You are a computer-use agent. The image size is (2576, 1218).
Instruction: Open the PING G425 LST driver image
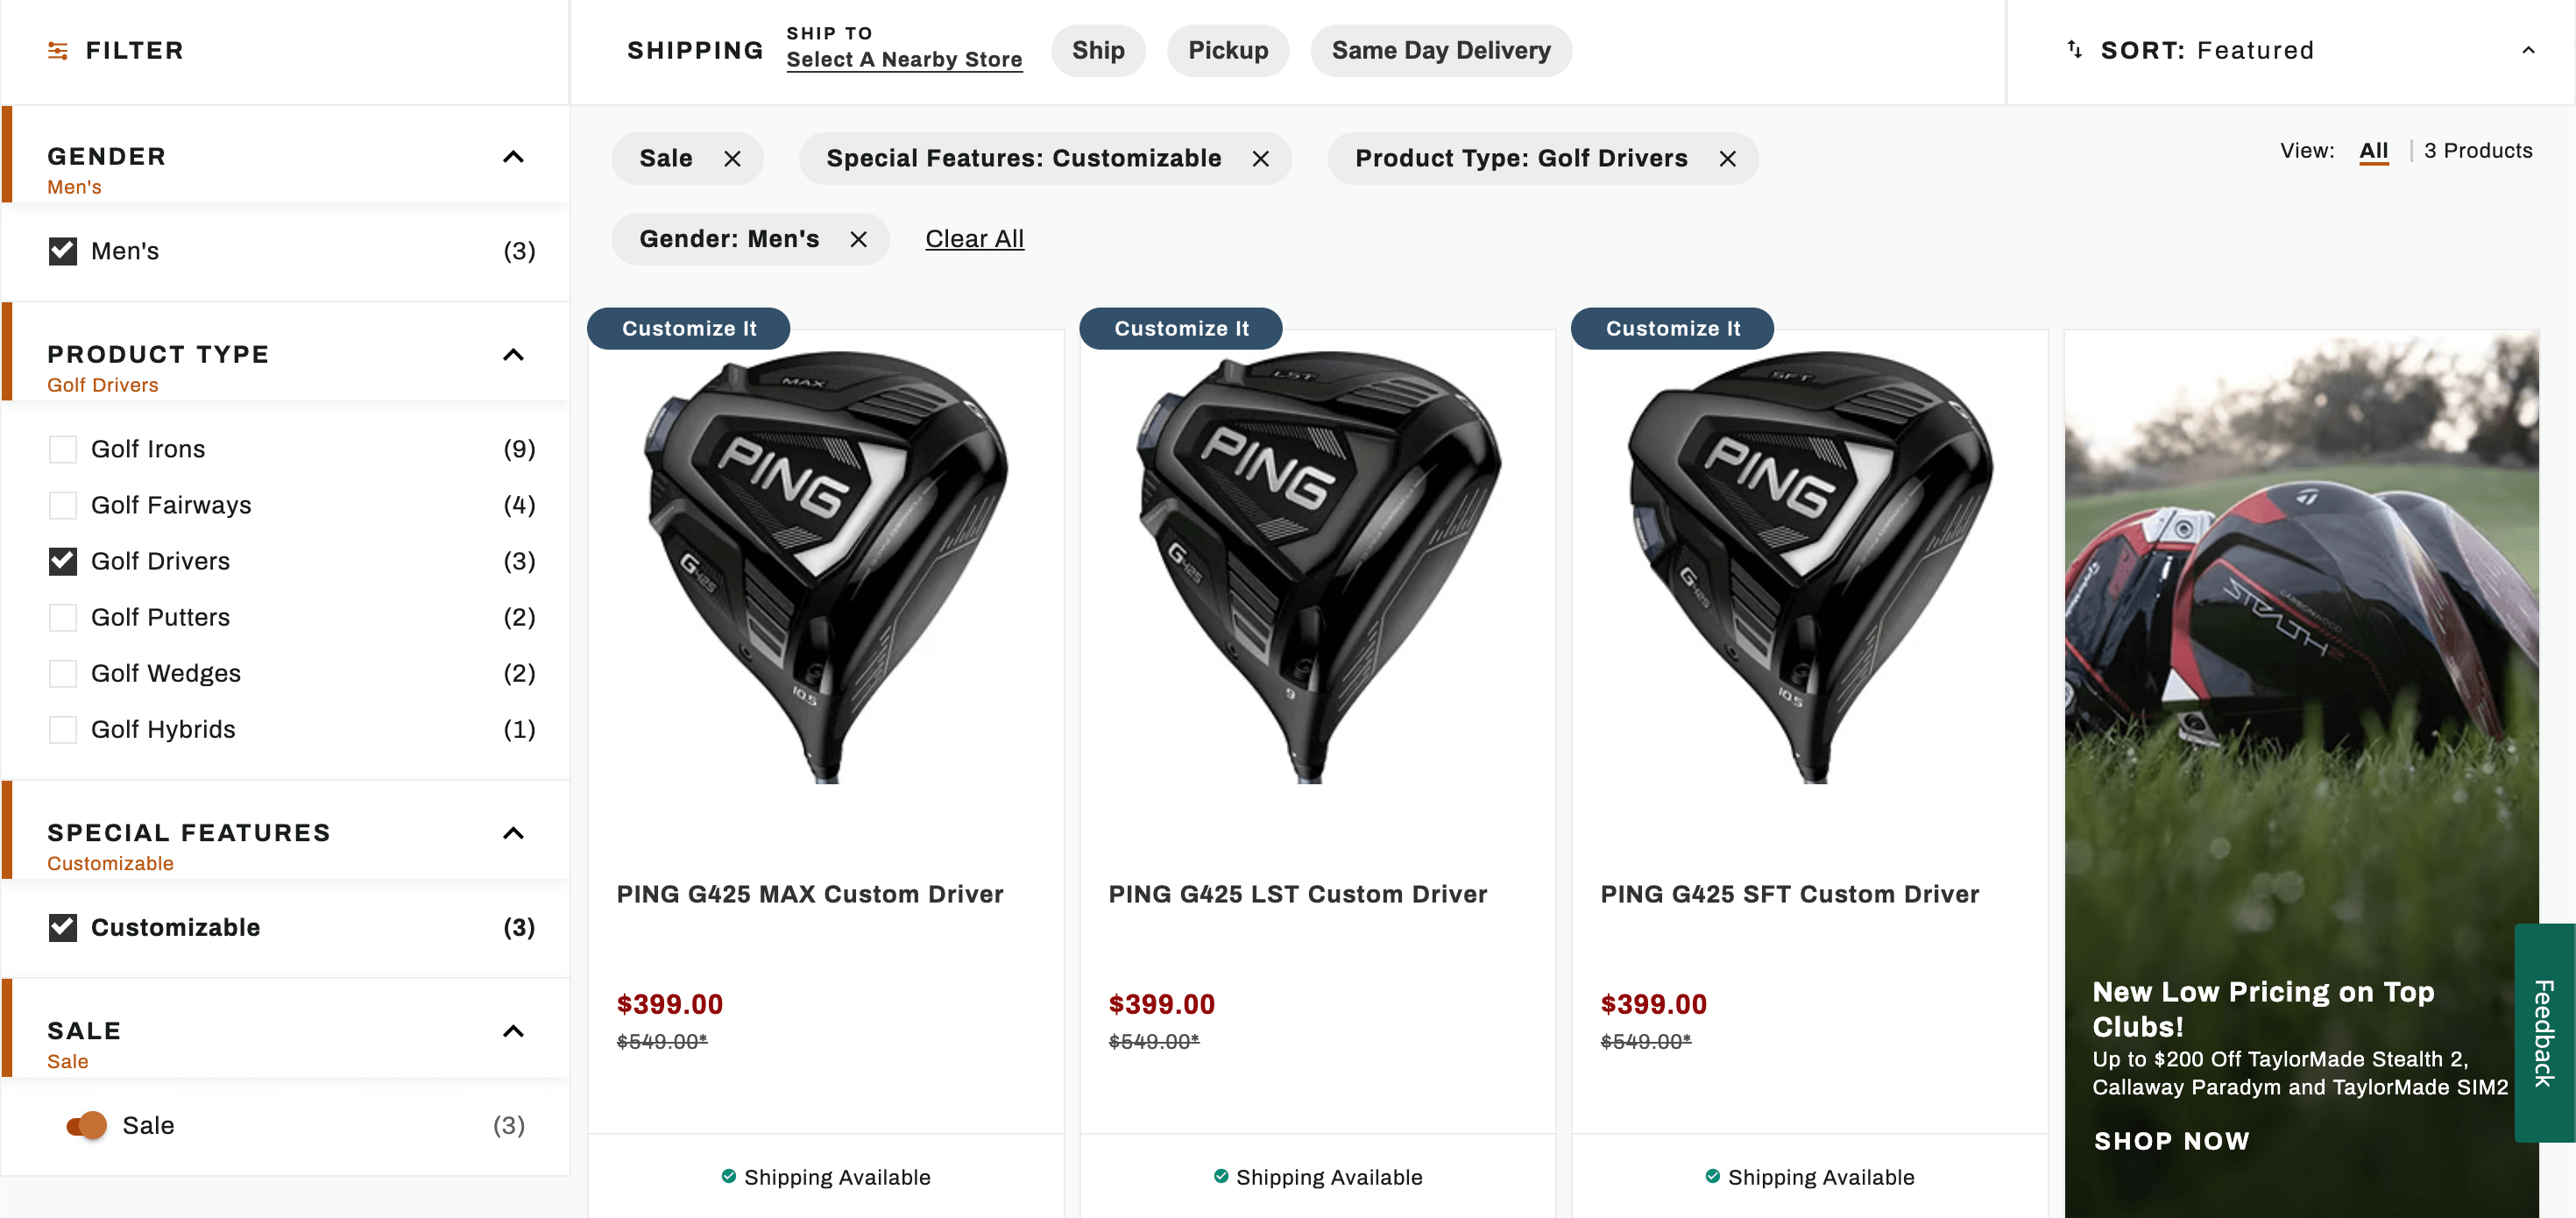[1317, 566]
